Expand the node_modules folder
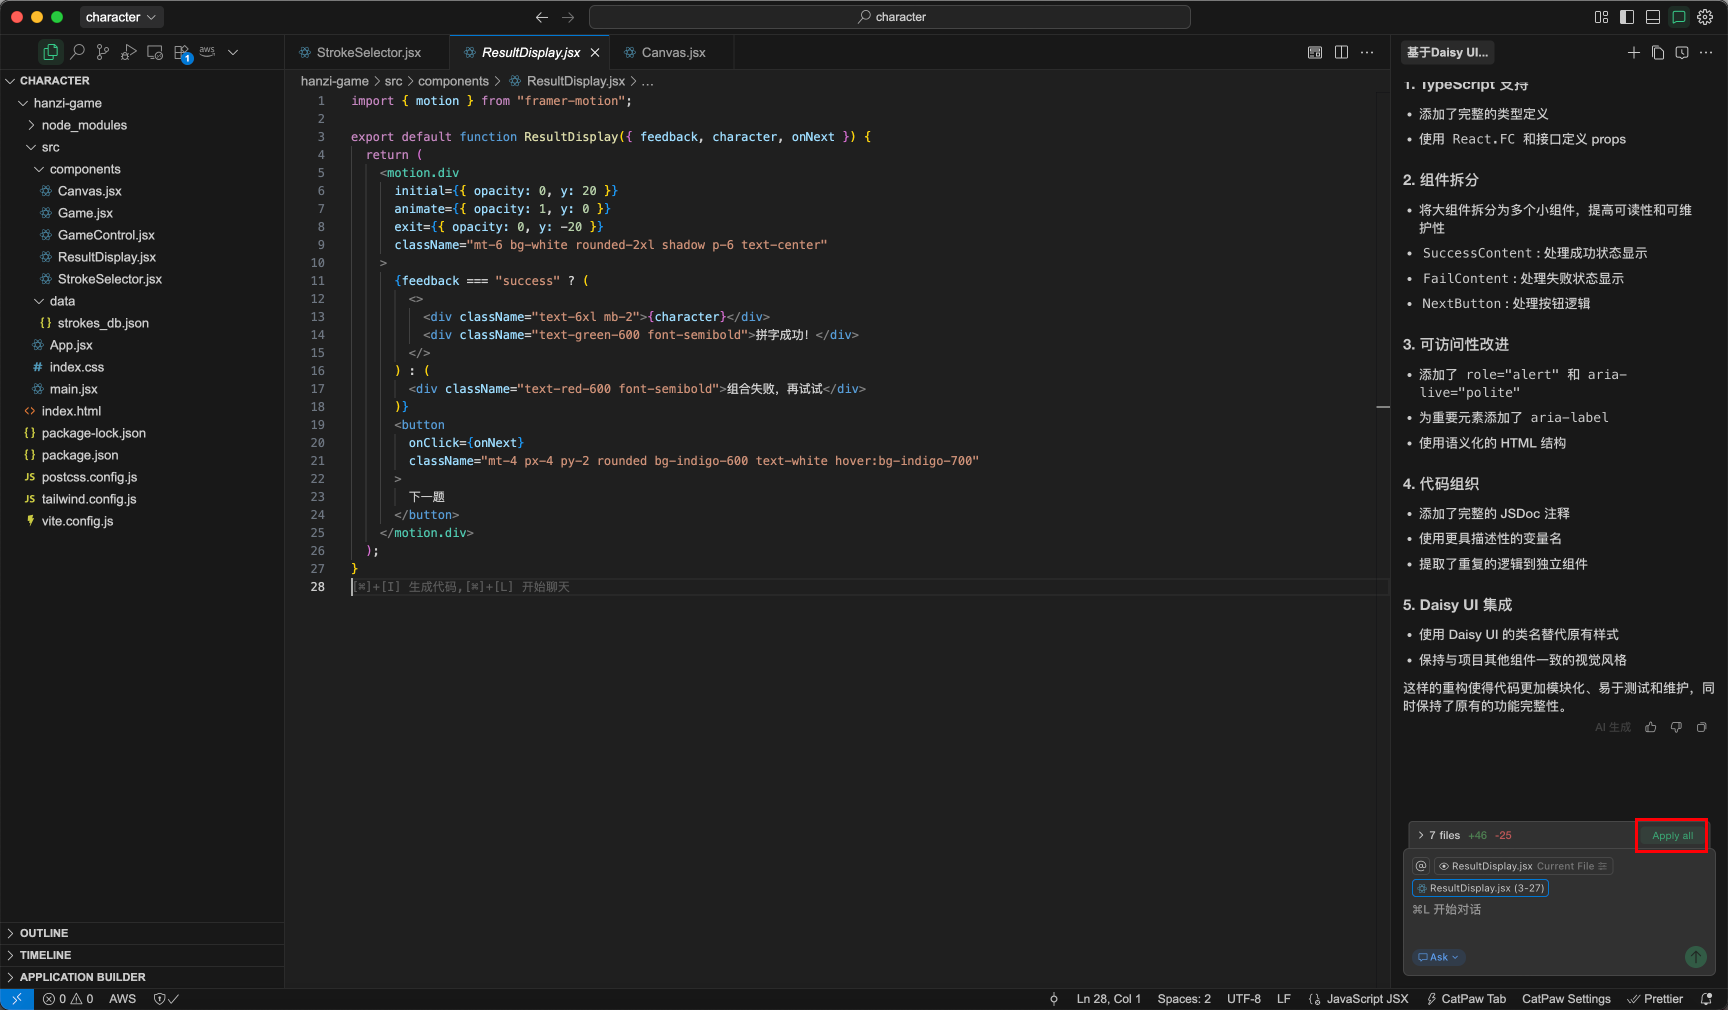Image resolution: width=1728 pixels, height=1010 pixels. (x=84, y=125)
